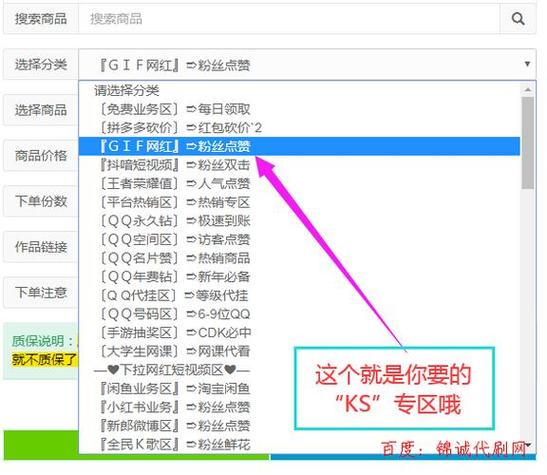This screenshot has width=547, height=475.
Task: Select highlighted GIF网红 粉丝点赞 option
Action: [299, 146]
